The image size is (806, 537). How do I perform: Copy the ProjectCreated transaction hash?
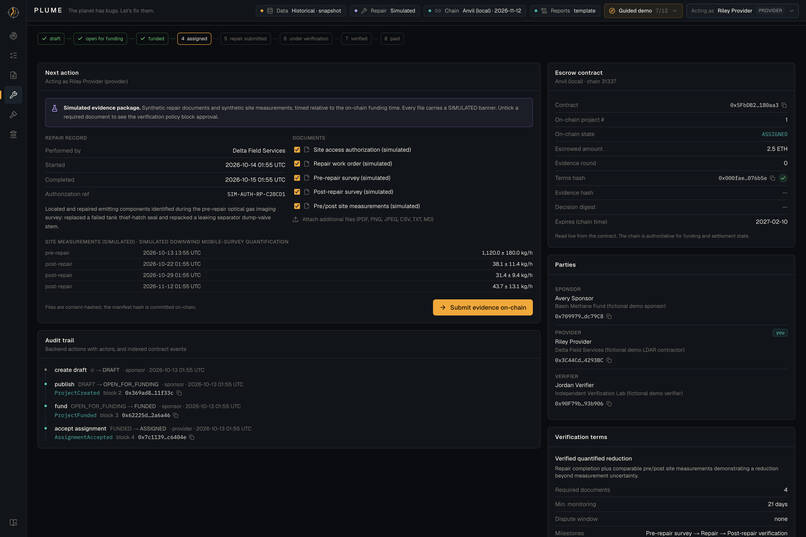179,393
